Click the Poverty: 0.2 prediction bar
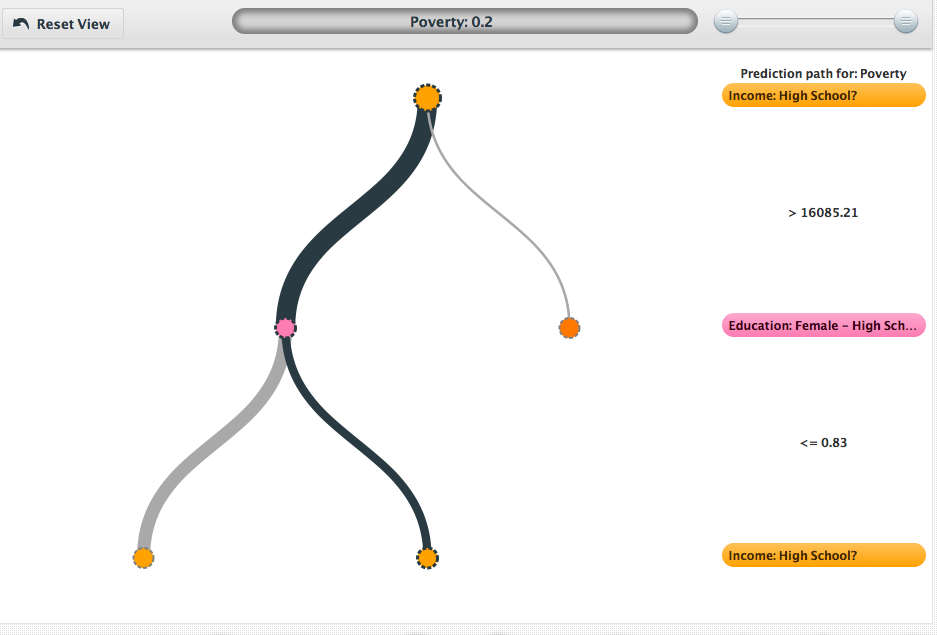937x635 pixels. pyautogui.click(x=464, y=22)
